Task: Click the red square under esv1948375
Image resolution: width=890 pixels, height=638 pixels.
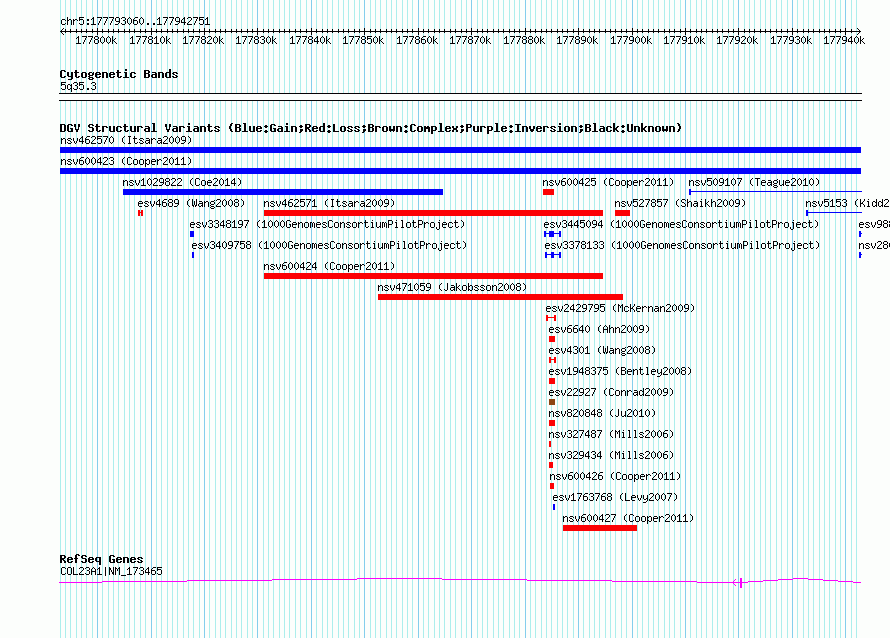Action: pyautogui.click(x=552, y=381)
